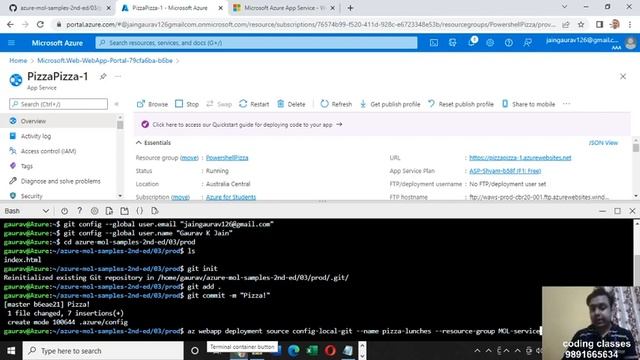Screen dimensions: 640x360
Task: Open the Feedback icon in the top bar
Action: pyautogui.click(x=527, y=43)
